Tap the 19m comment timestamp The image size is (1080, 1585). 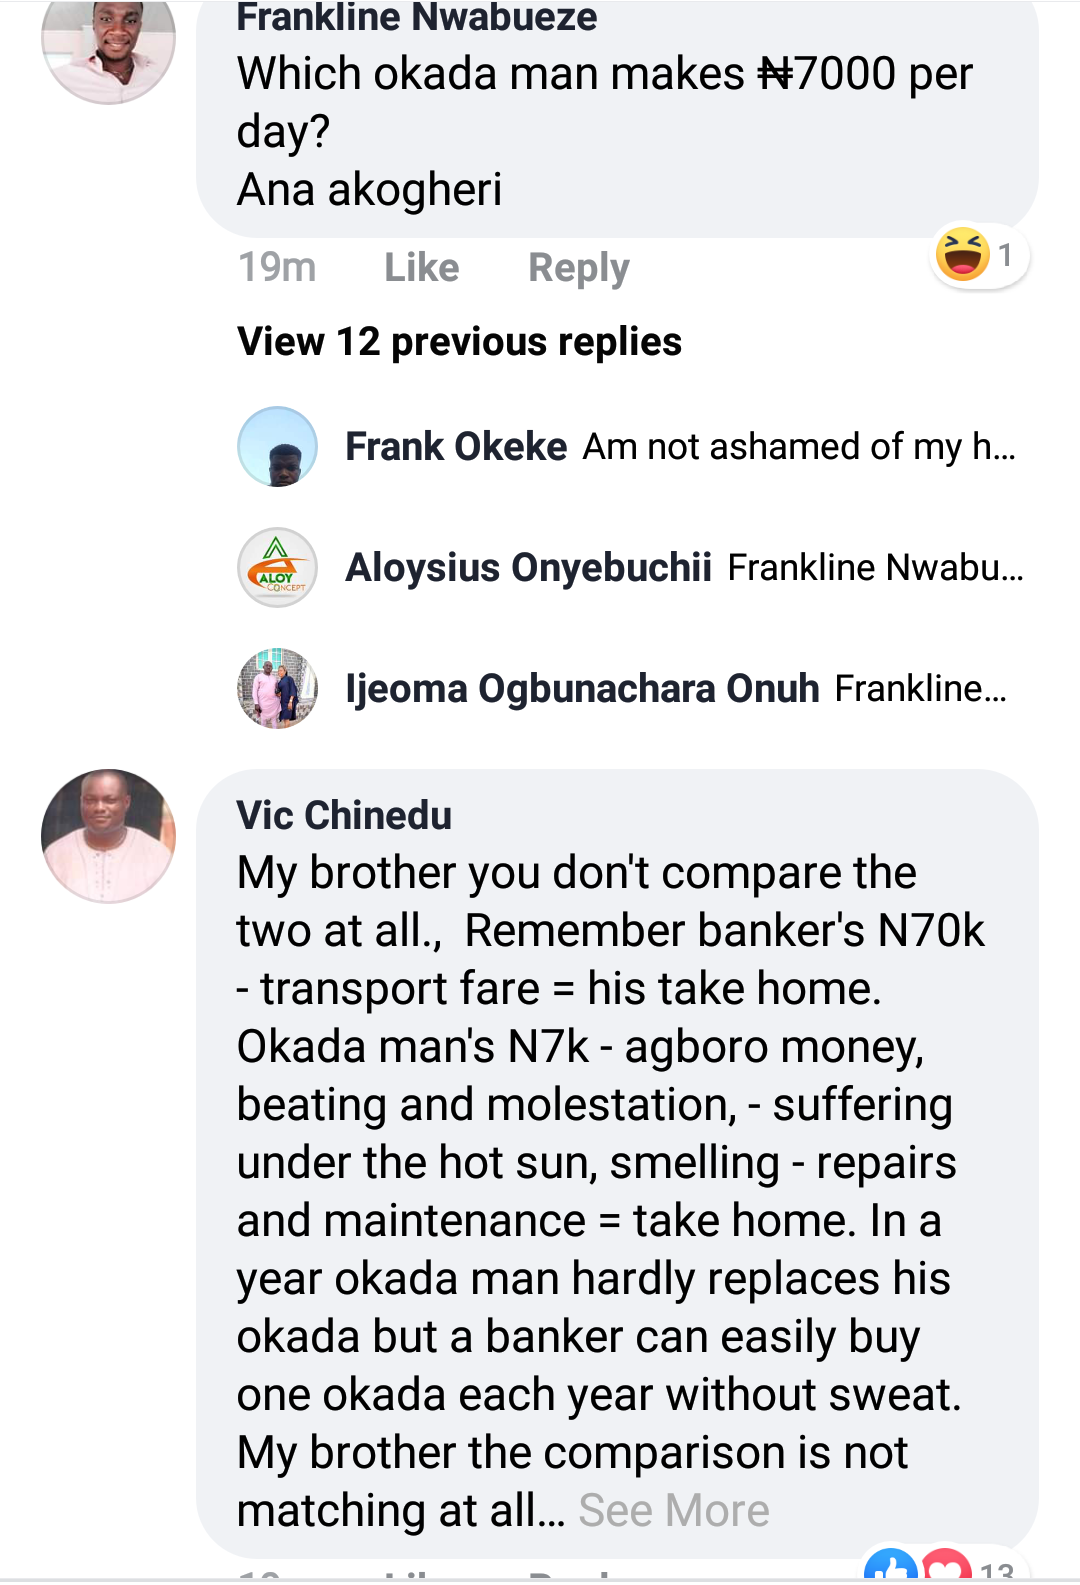(277, 268)
